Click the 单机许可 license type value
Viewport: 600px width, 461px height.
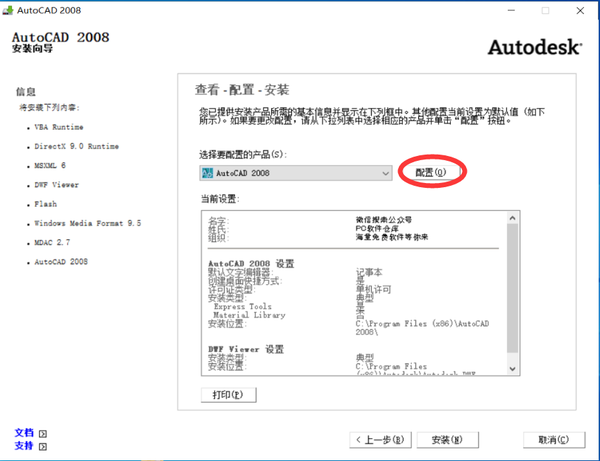[x=373, y=289]
